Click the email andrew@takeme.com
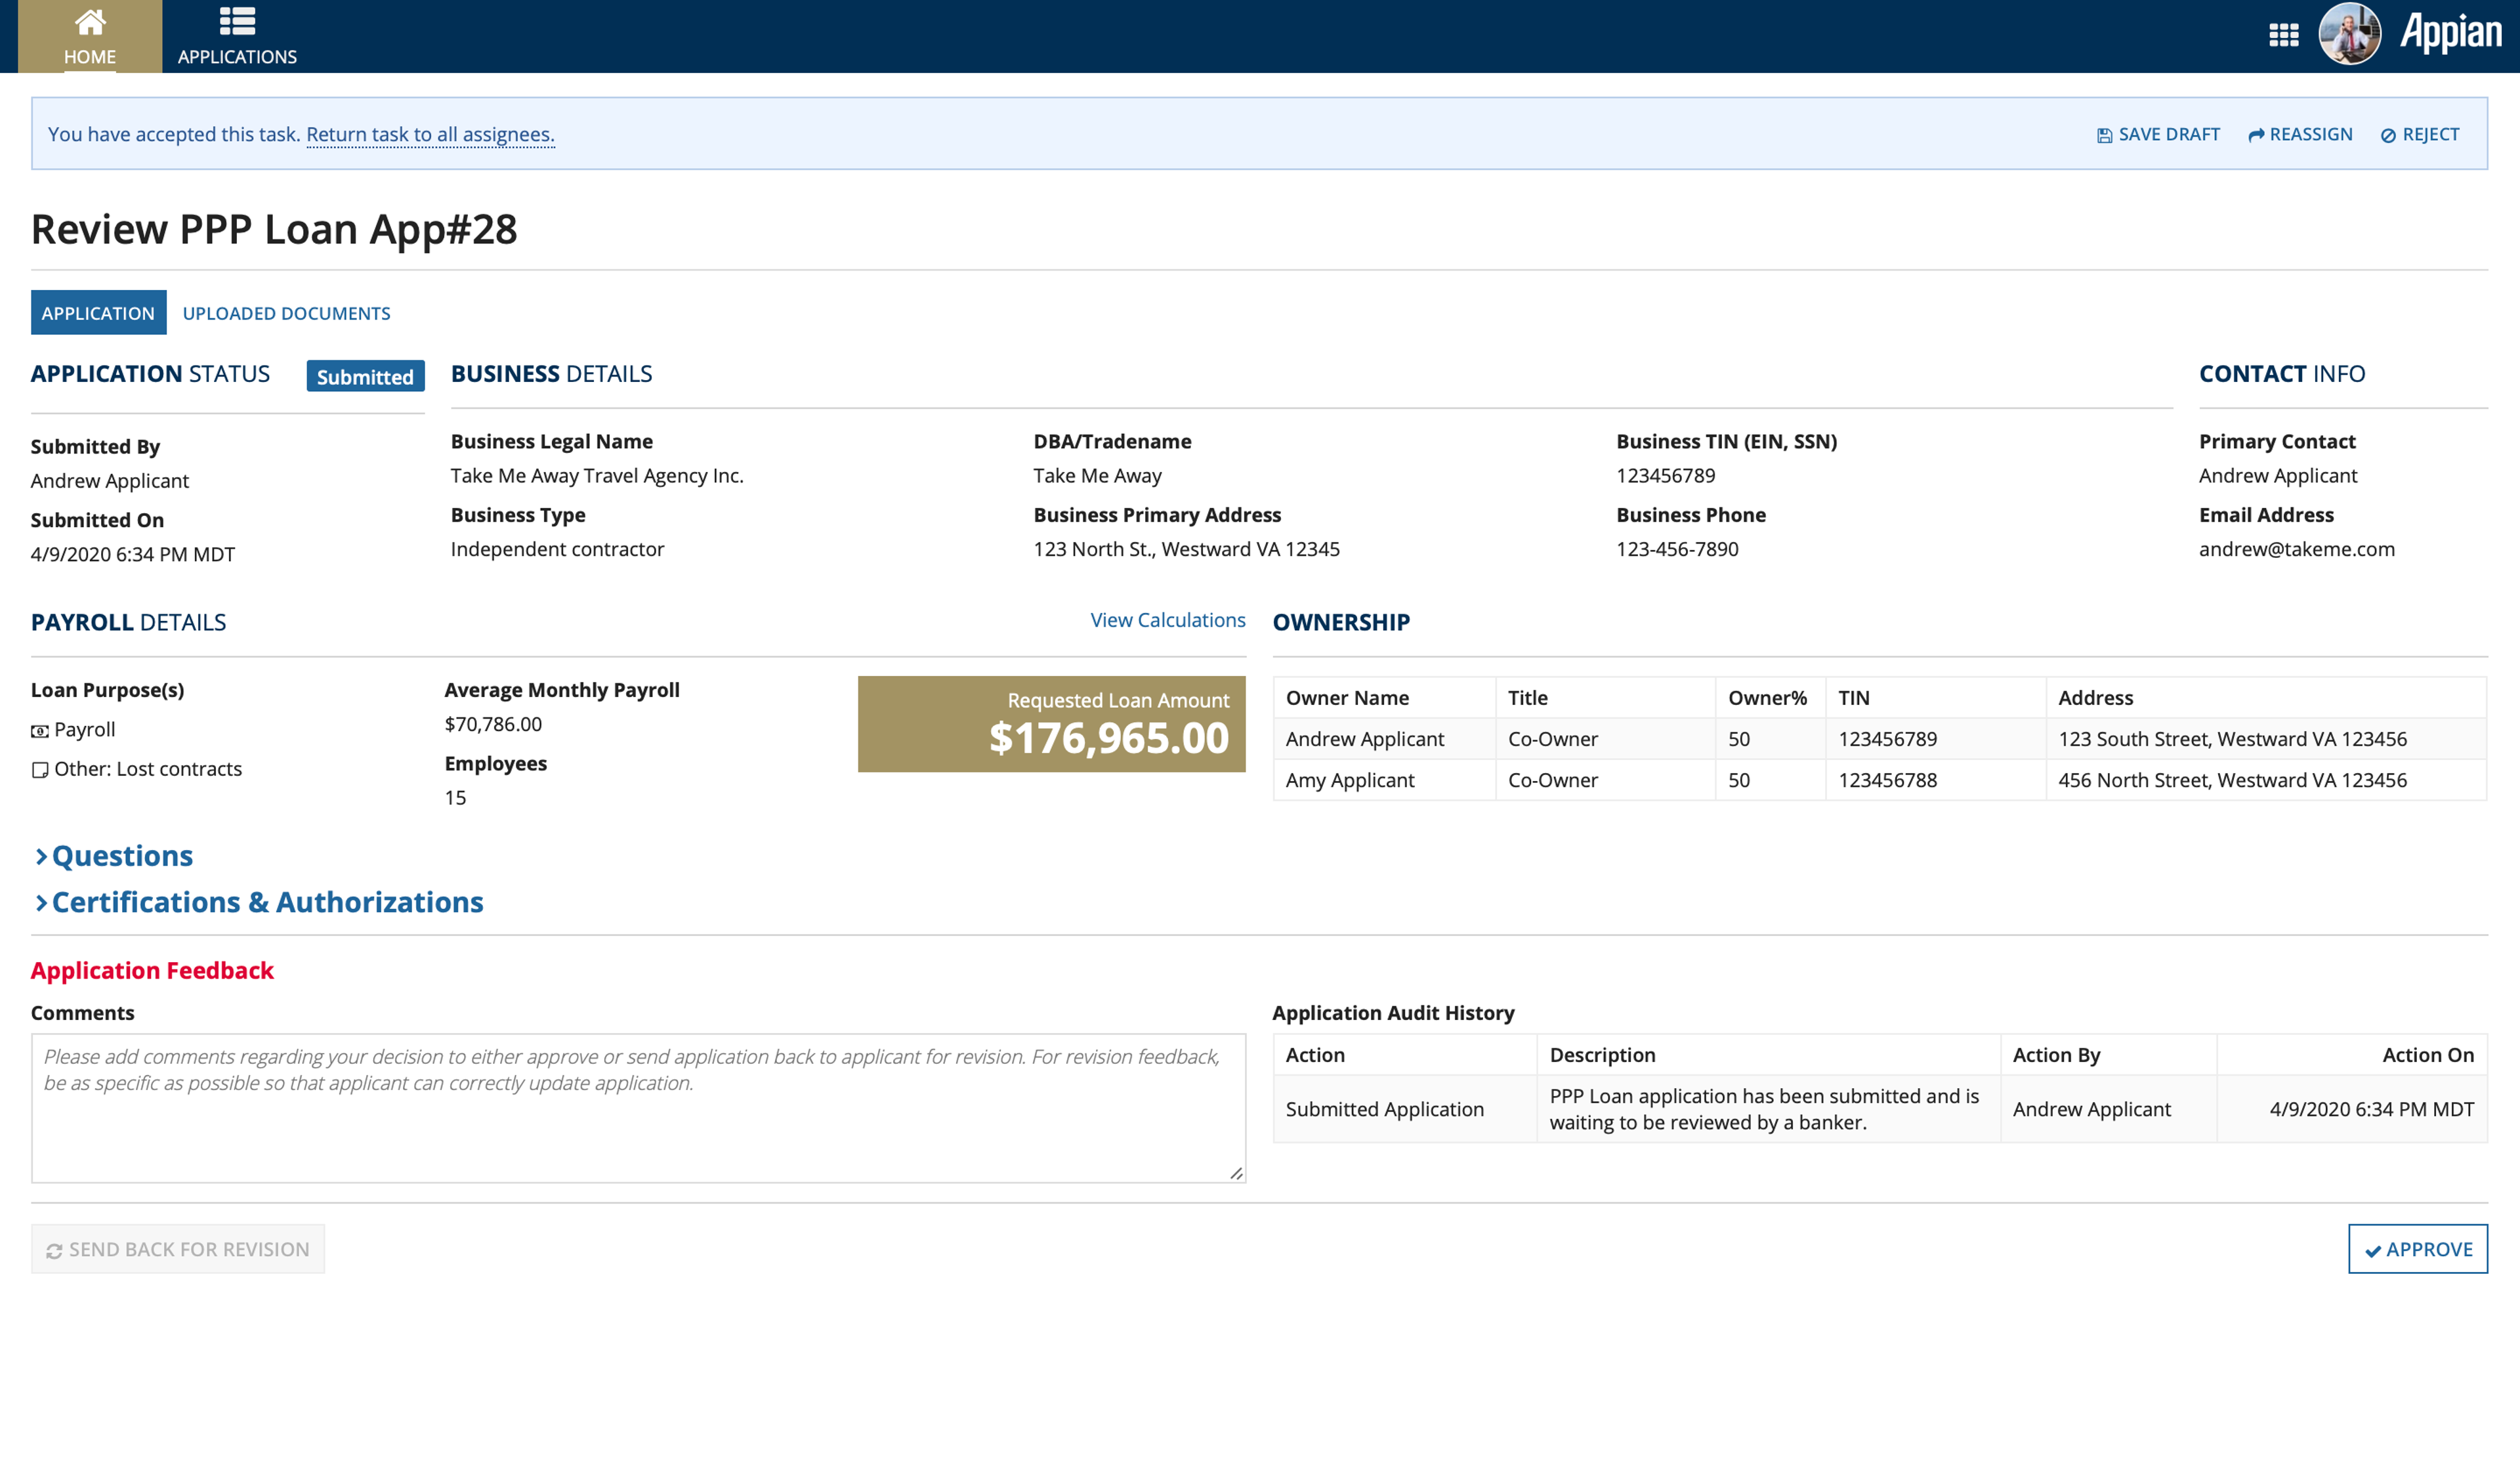Viewport: 2520px width, 1459px height. [x=2296, y=549]
